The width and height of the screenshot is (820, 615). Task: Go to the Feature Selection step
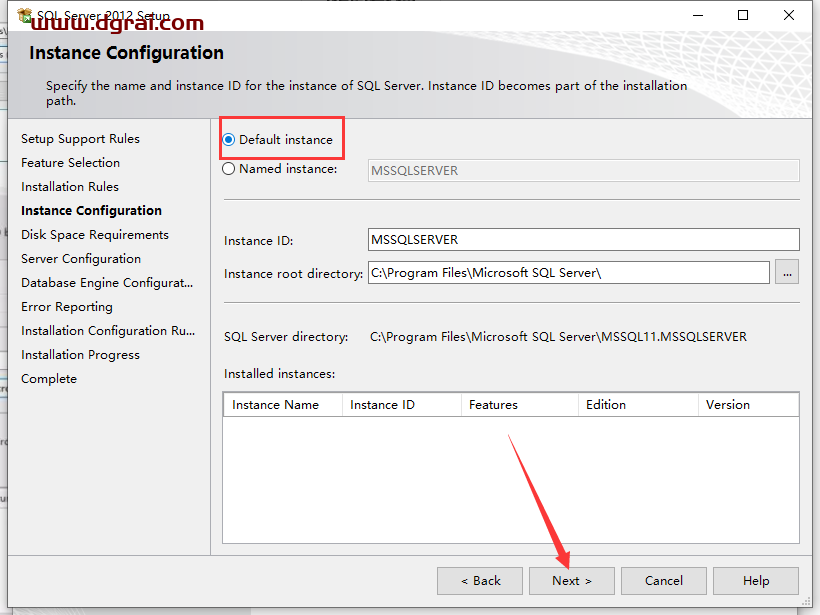point(71,163)
